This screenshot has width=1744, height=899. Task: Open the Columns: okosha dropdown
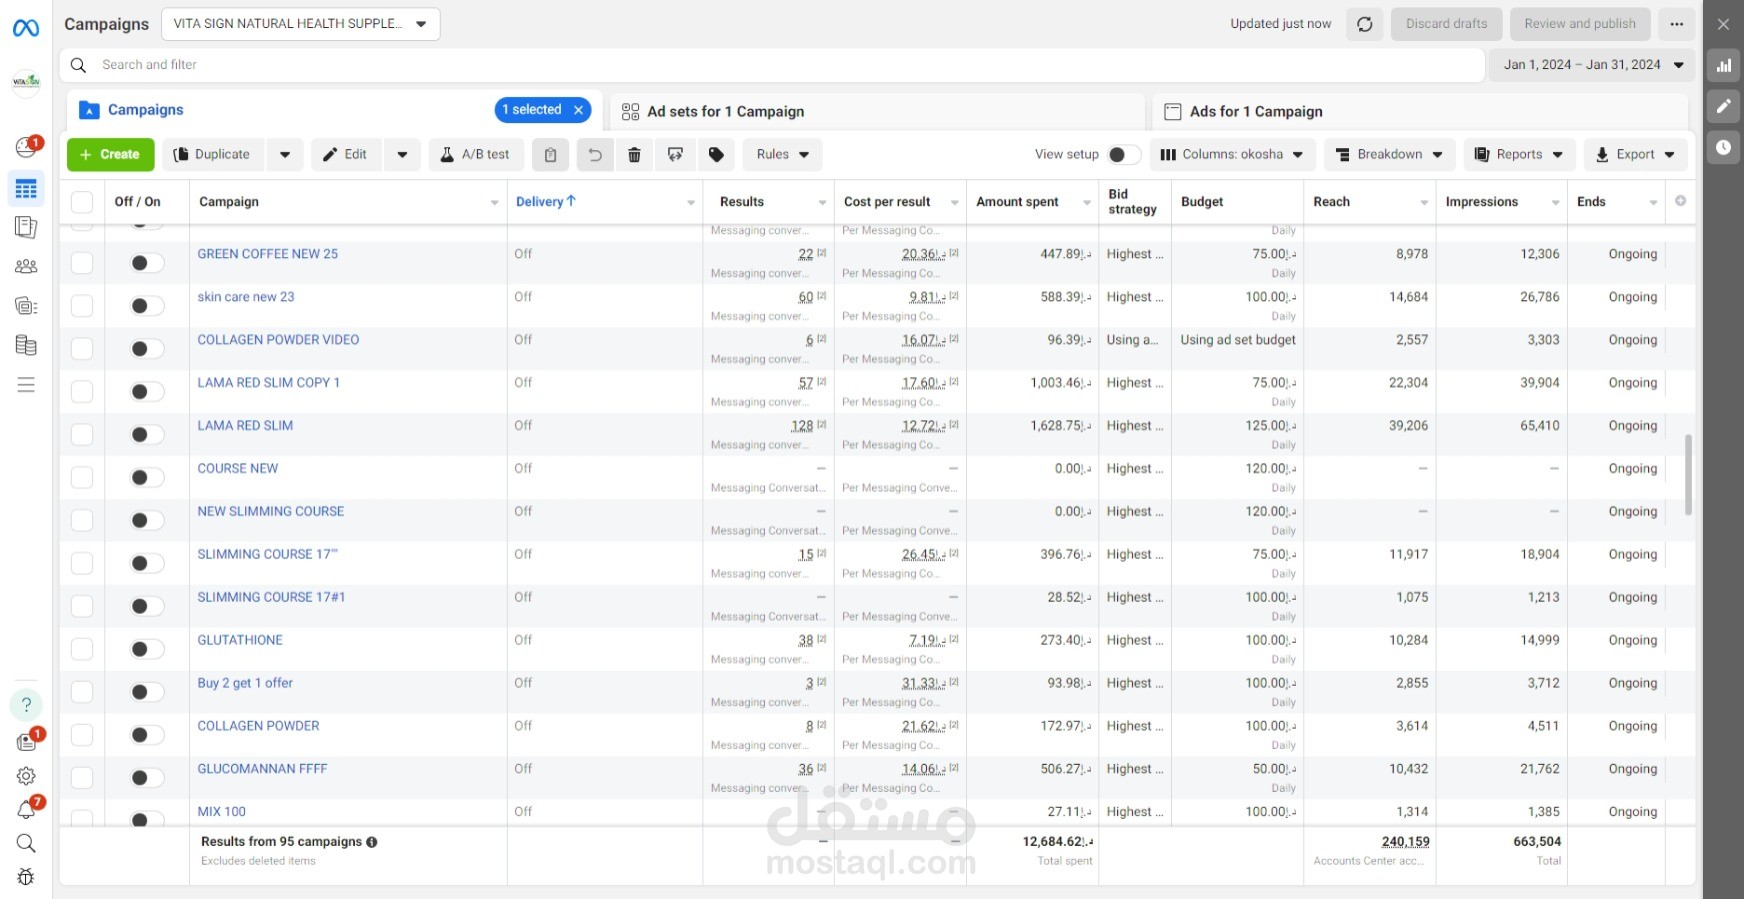pos(1231,155)
